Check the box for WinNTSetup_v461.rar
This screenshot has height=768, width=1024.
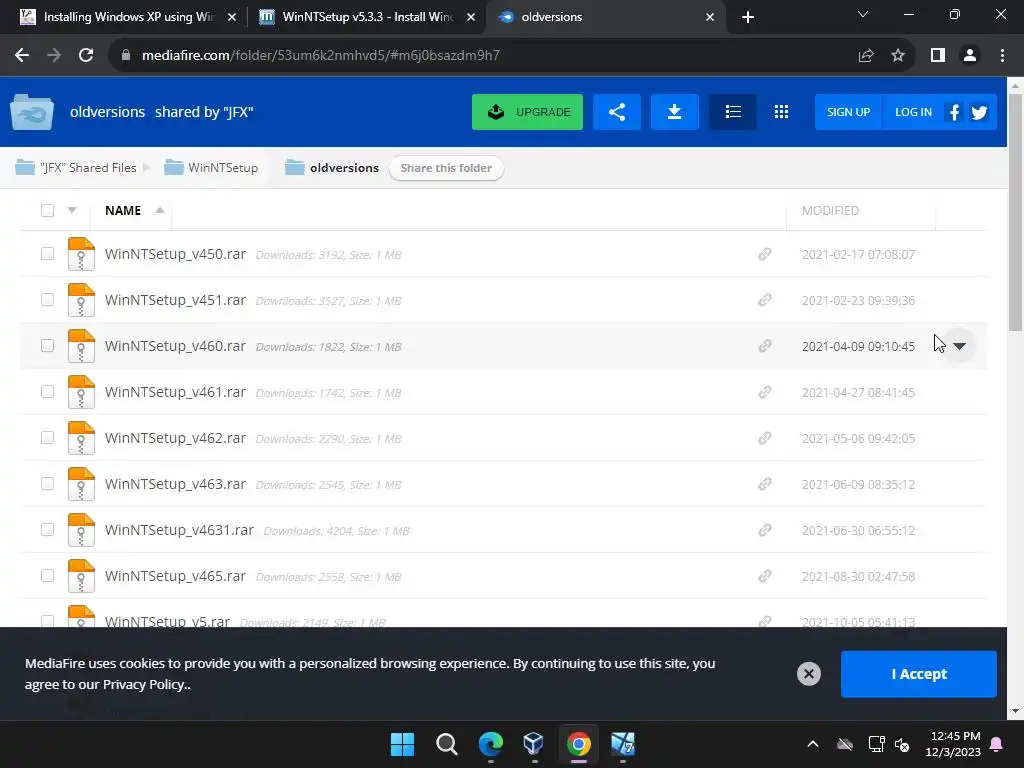pyautogui.click(x=47, y=391)
